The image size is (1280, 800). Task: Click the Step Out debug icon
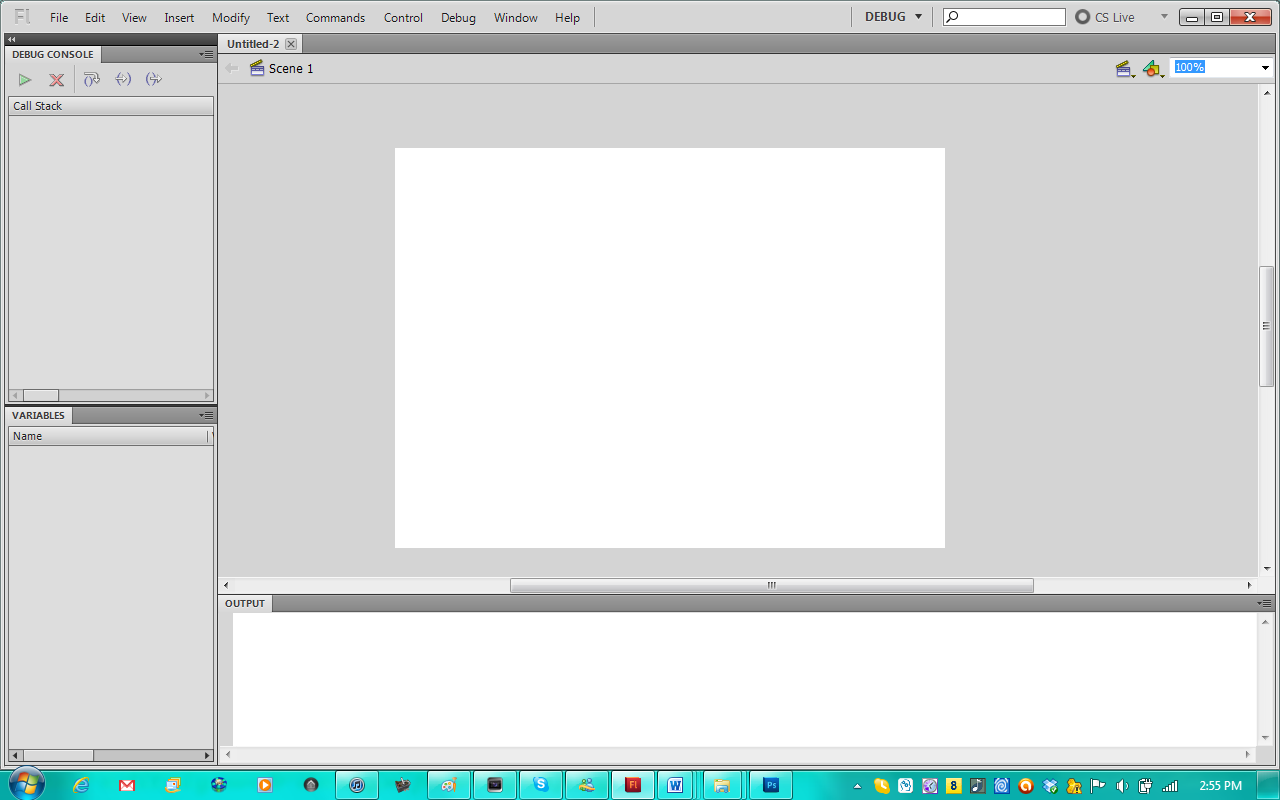point(153,79)
